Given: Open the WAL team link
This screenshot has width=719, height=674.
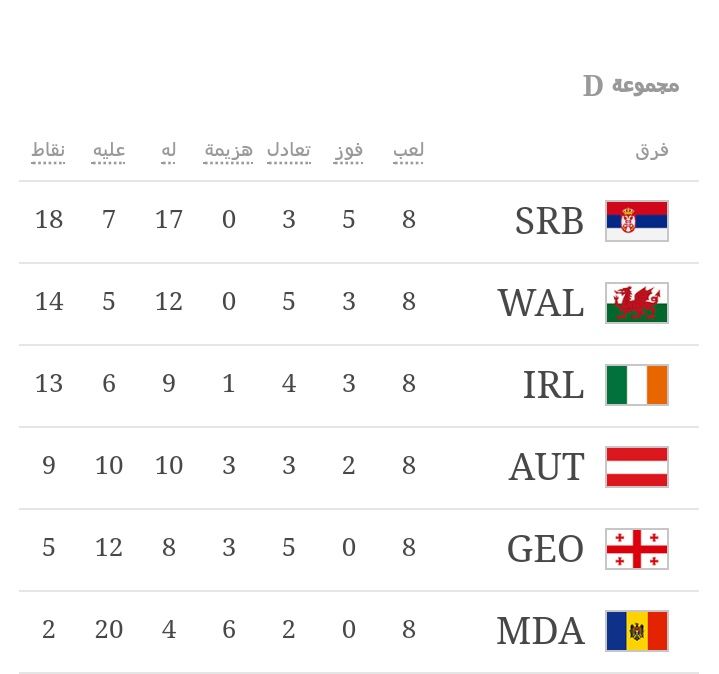Looking at the screenshot, I should click(x=541, y=303).
